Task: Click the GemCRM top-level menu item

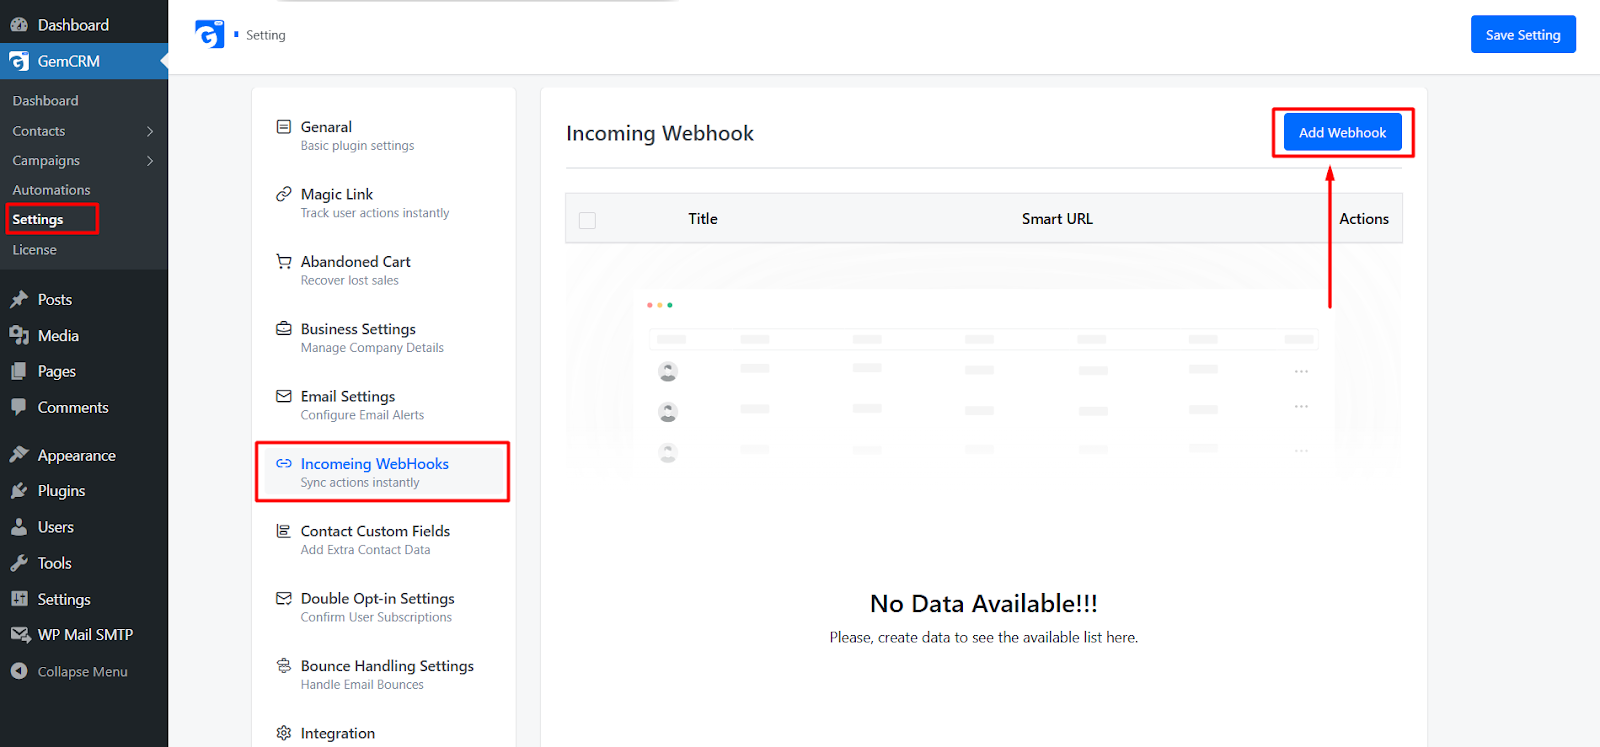Action: [84, 61]
